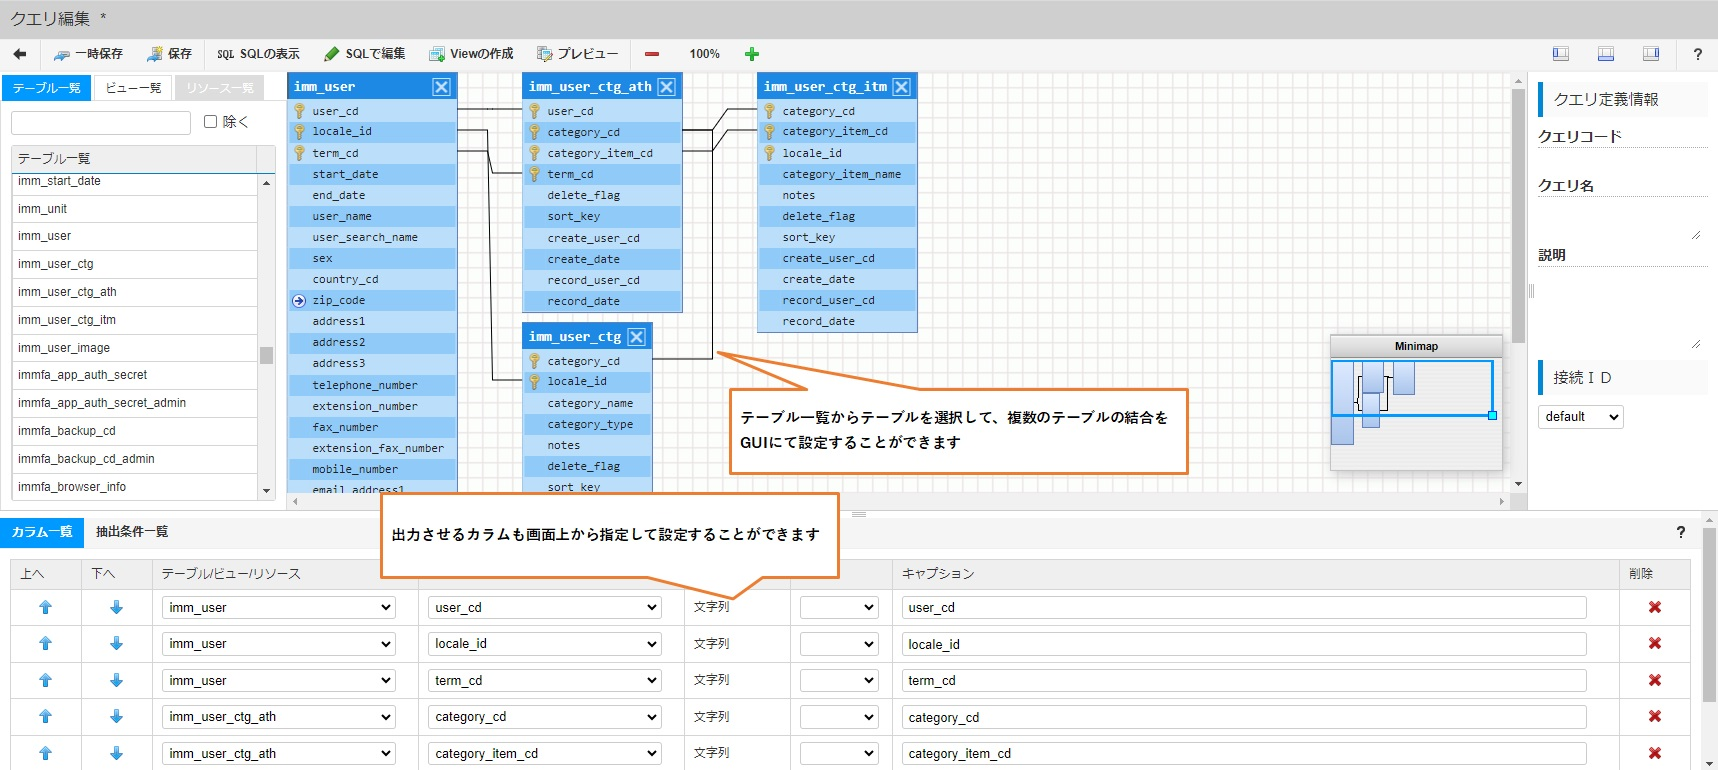Switch to the 抽出条件一覧 tab

[x=132, y=532]
